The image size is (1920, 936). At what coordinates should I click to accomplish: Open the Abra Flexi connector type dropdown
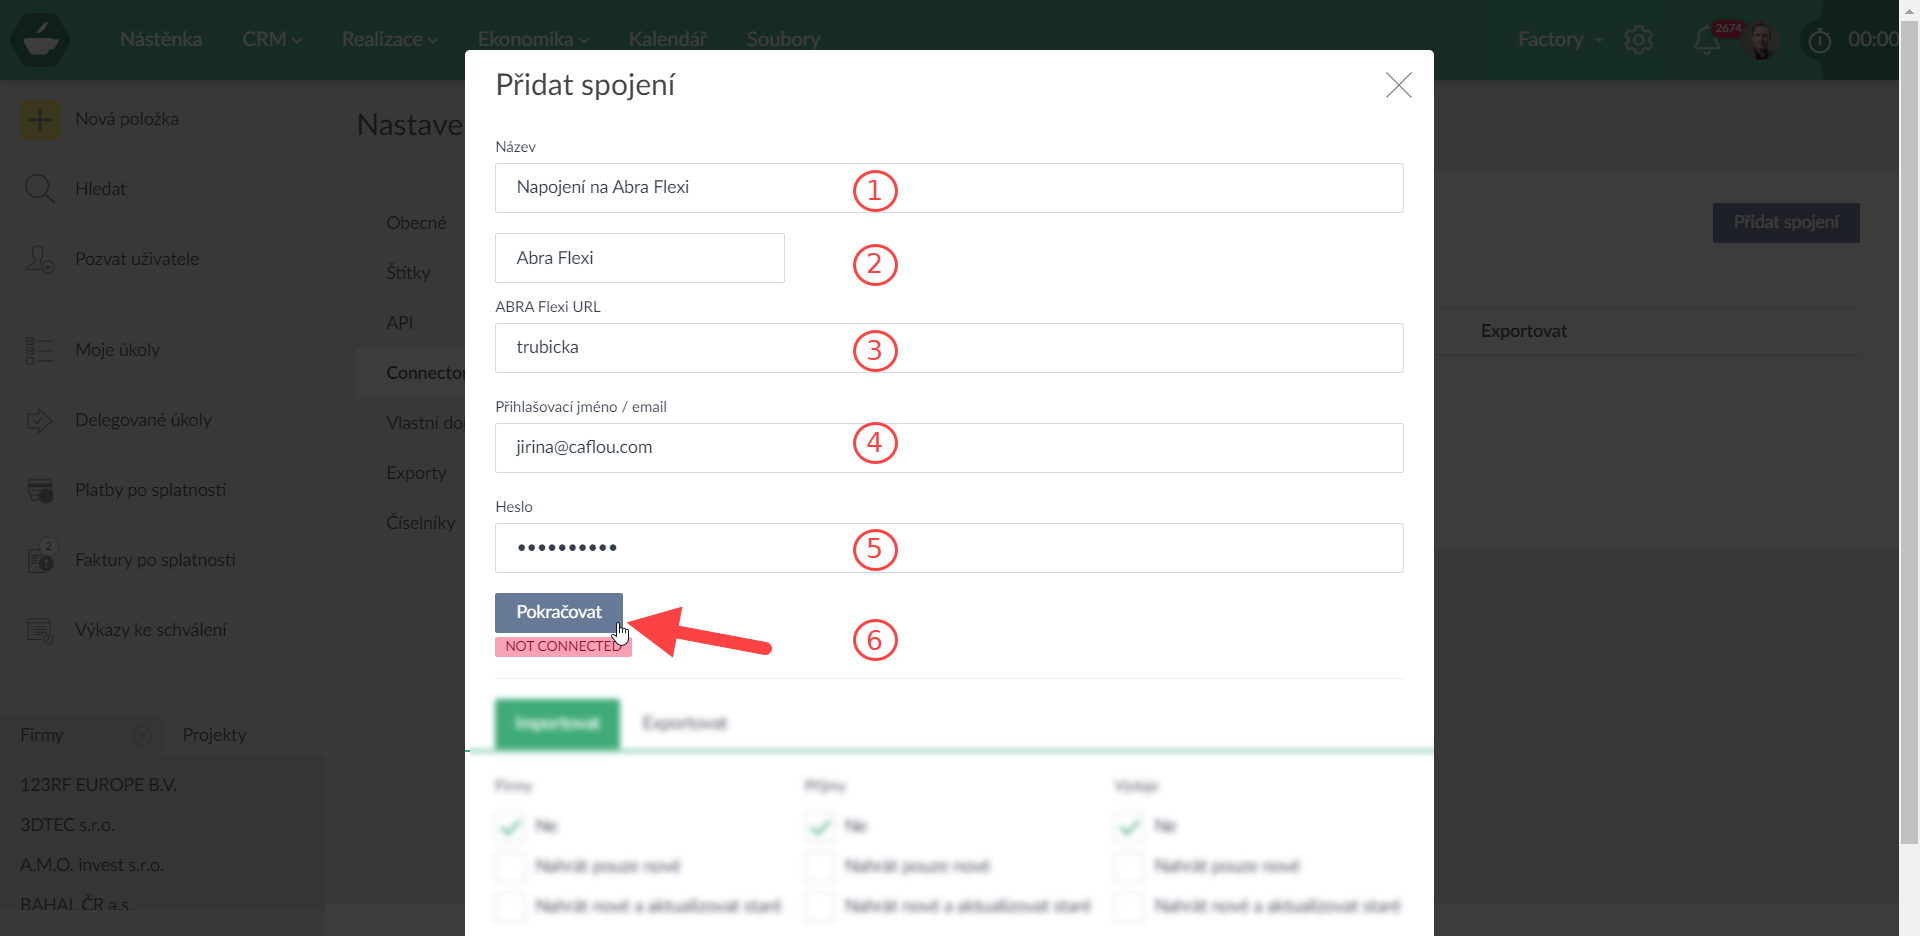[x=639, y=258]
